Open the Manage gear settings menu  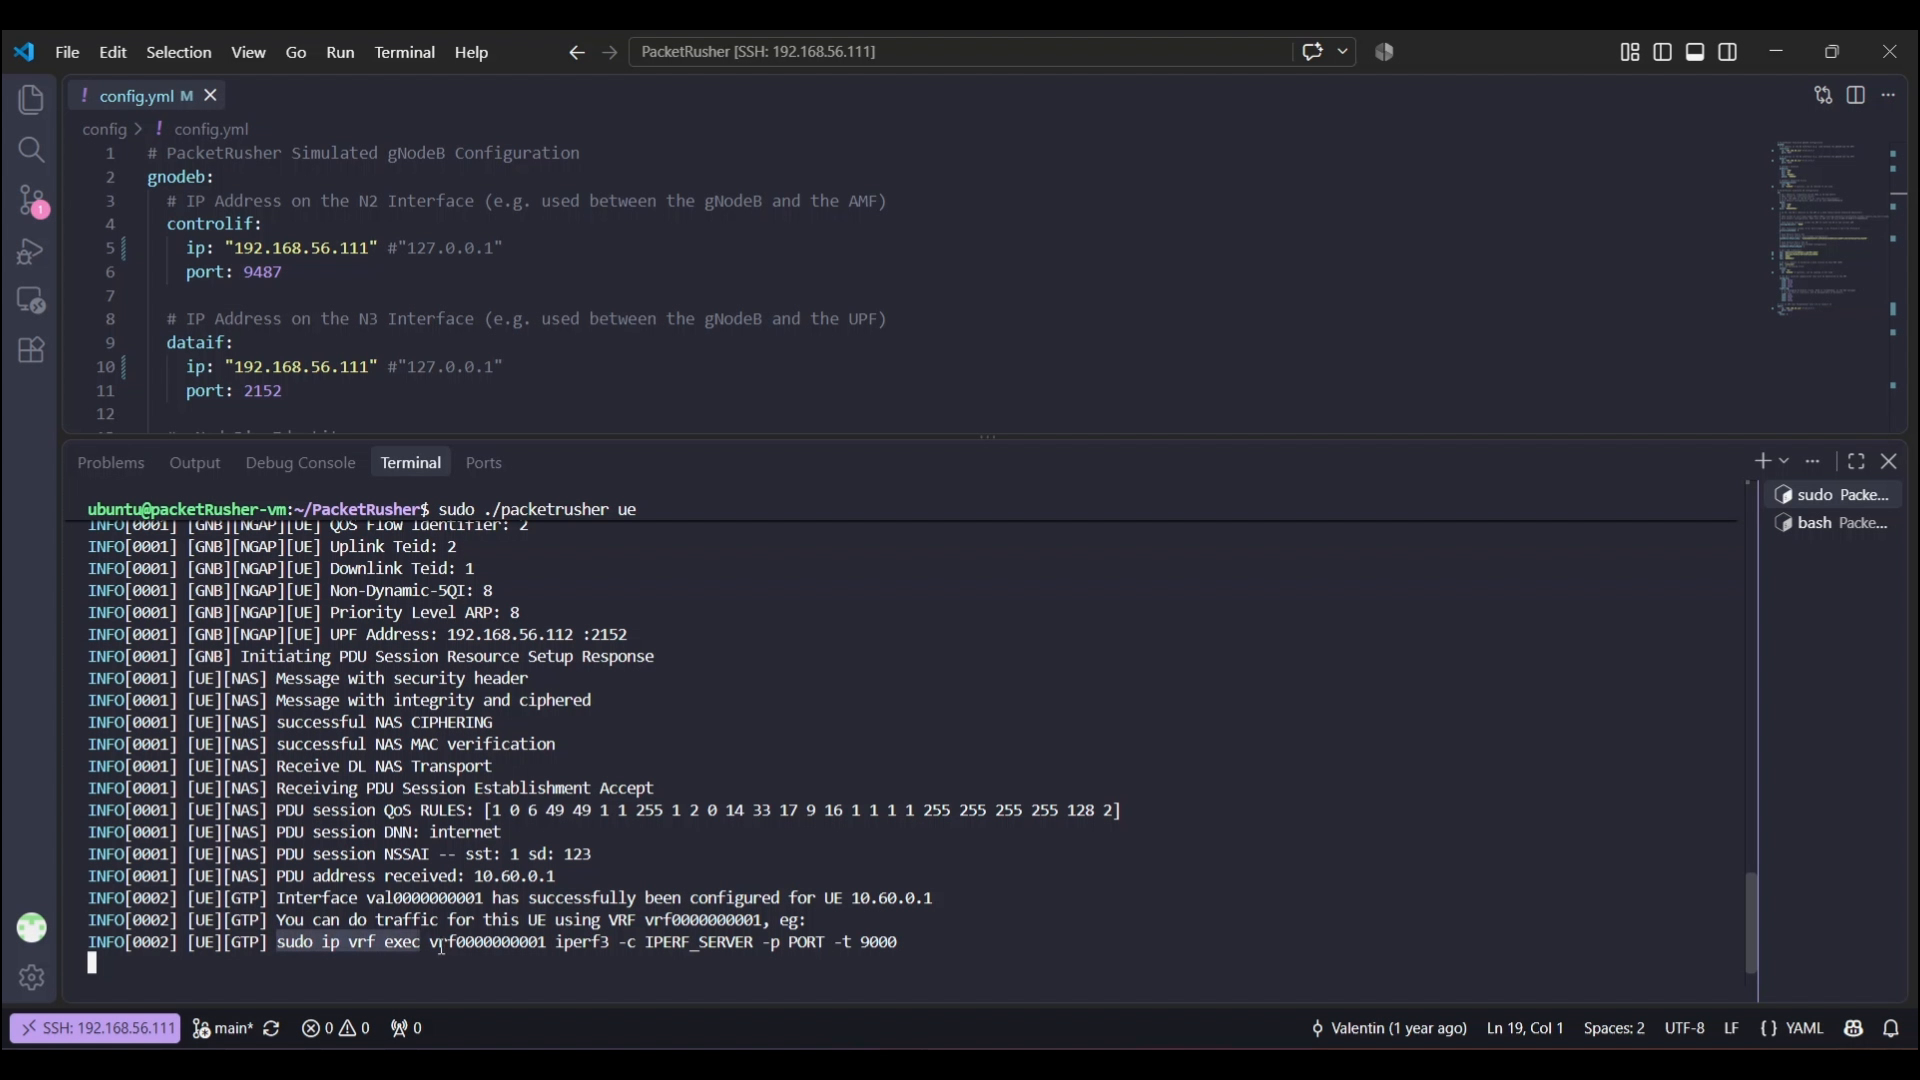pyautogui.click(x=31, y=977)
